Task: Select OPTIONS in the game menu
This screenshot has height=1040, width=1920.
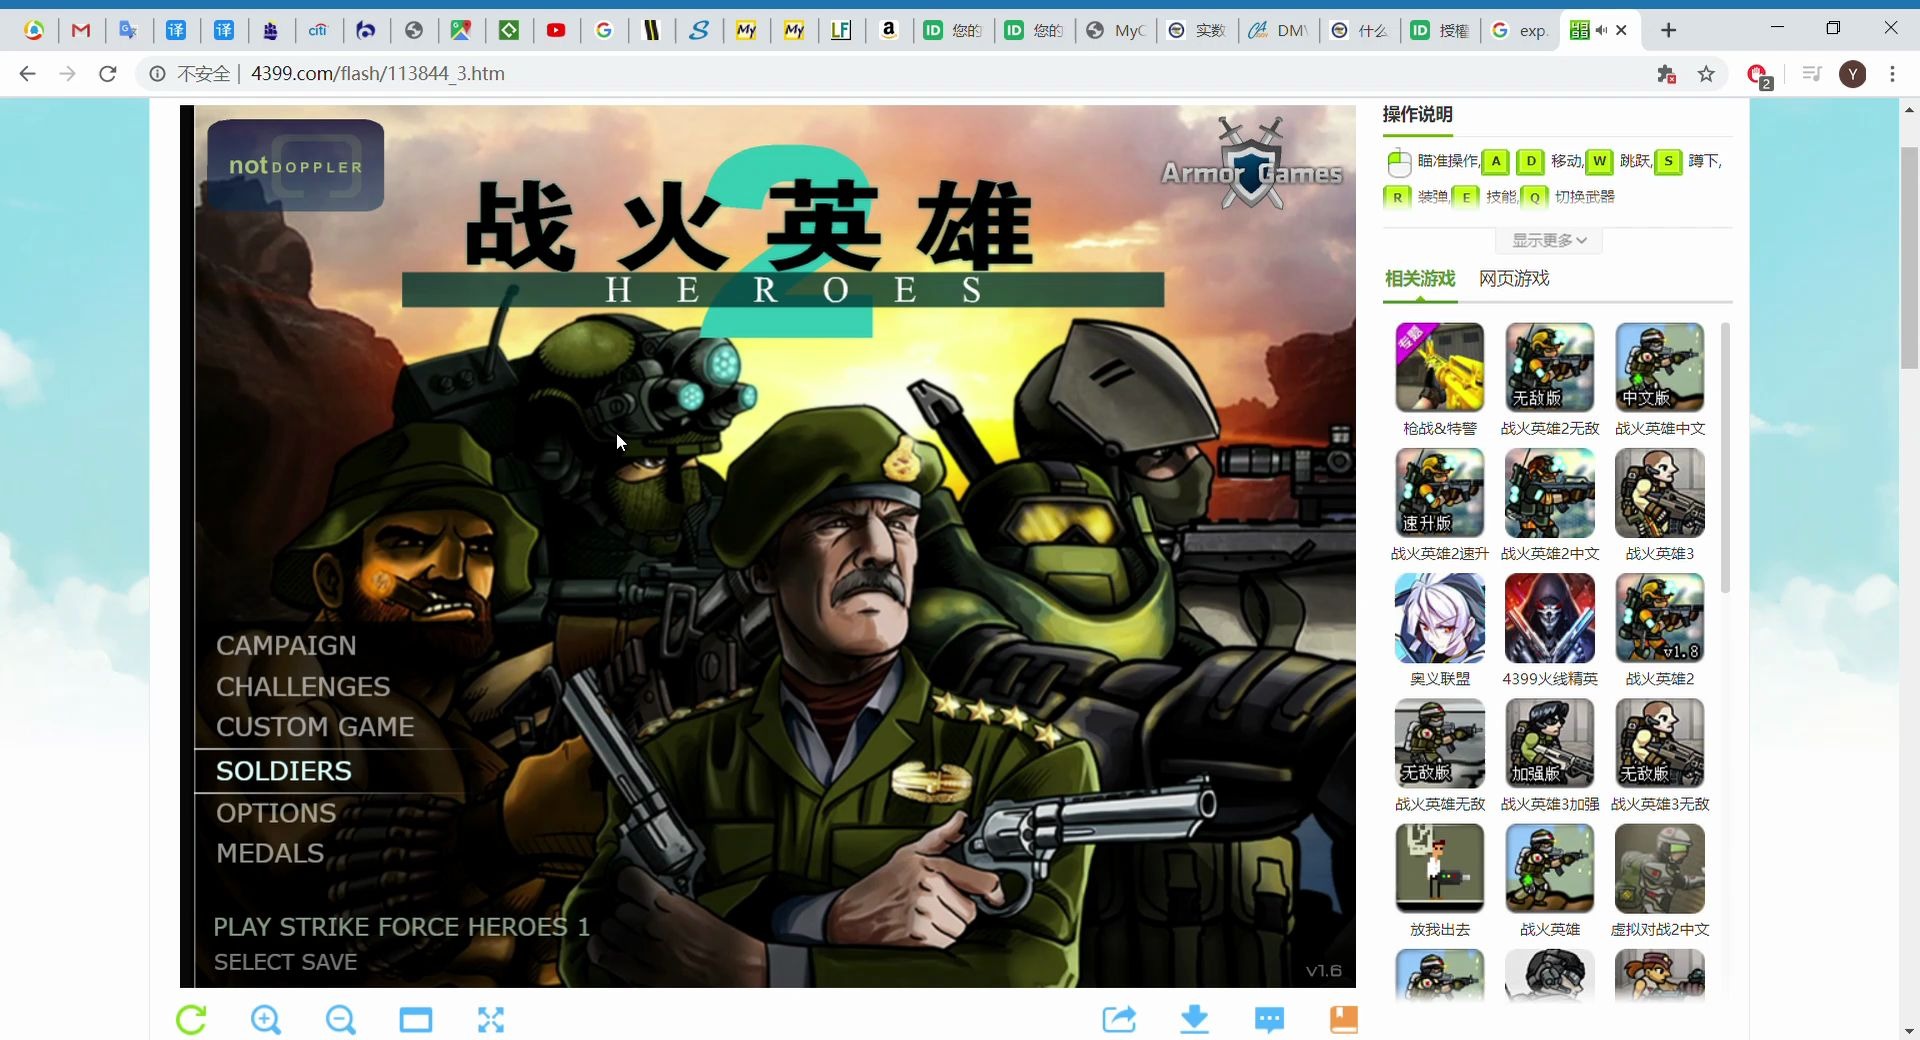Action: tap(276, 812)
